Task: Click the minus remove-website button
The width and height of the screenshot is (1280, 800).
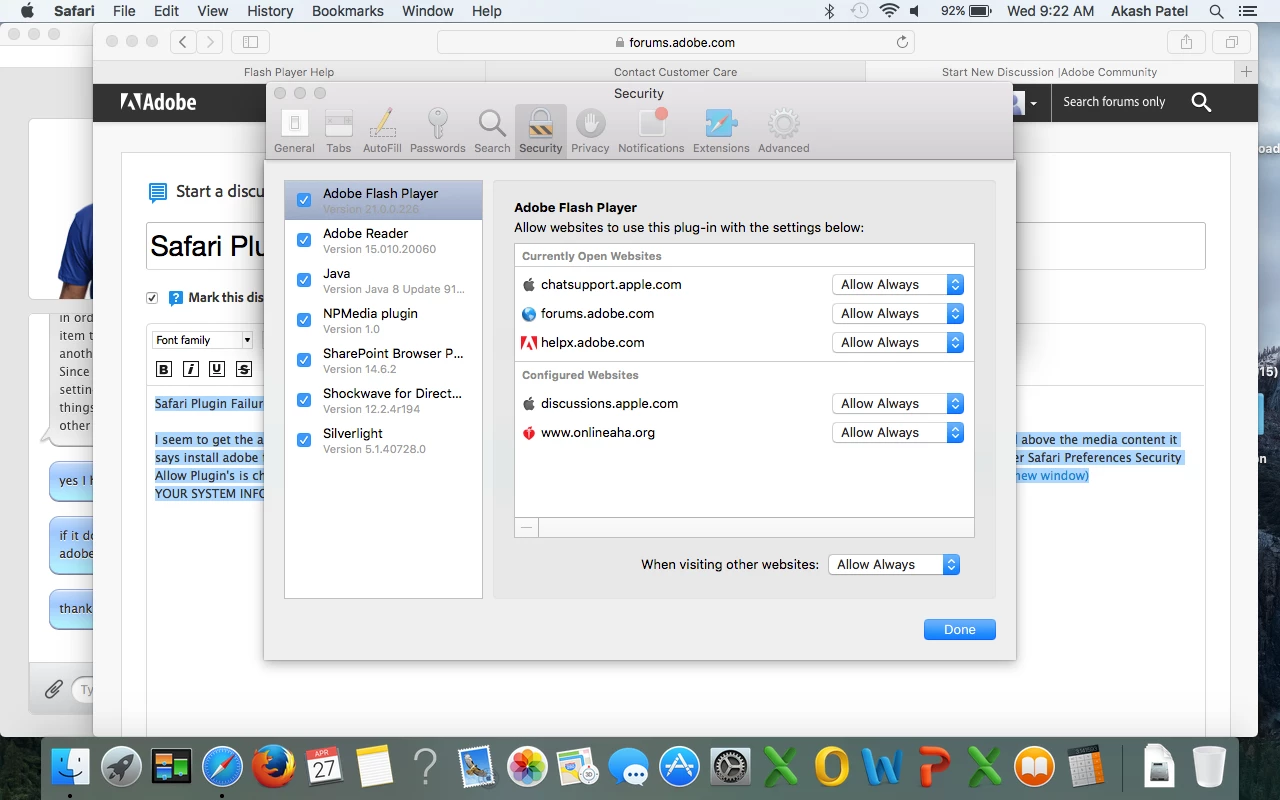Action: (x=526, y=527)
